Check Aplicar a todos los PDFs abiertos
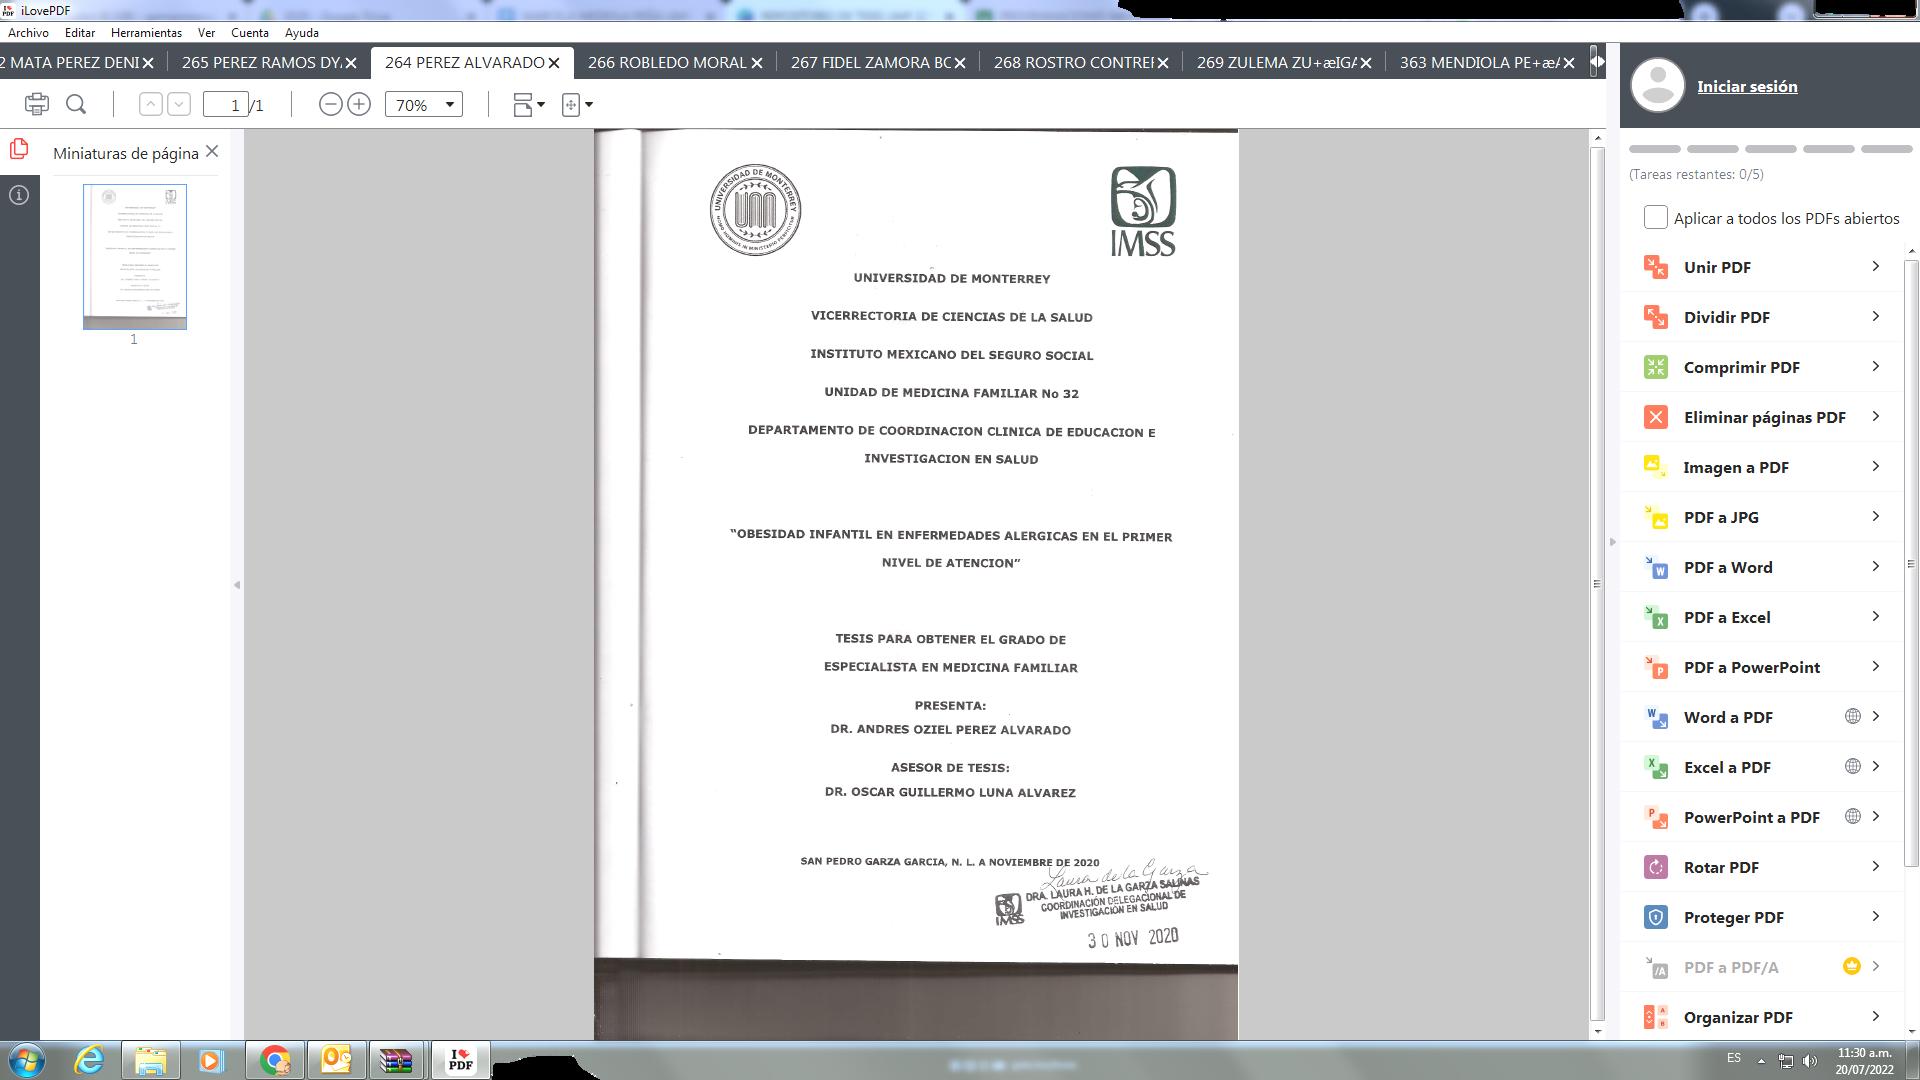Viewport: 1920px width, 1080px height. (x=1656, y=218)
